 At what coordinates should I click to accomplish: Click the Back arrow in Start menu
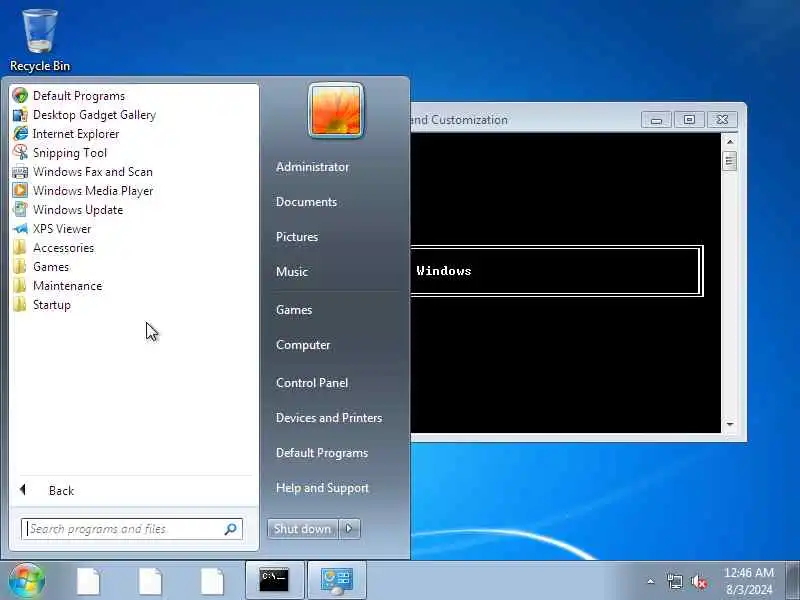22,490
